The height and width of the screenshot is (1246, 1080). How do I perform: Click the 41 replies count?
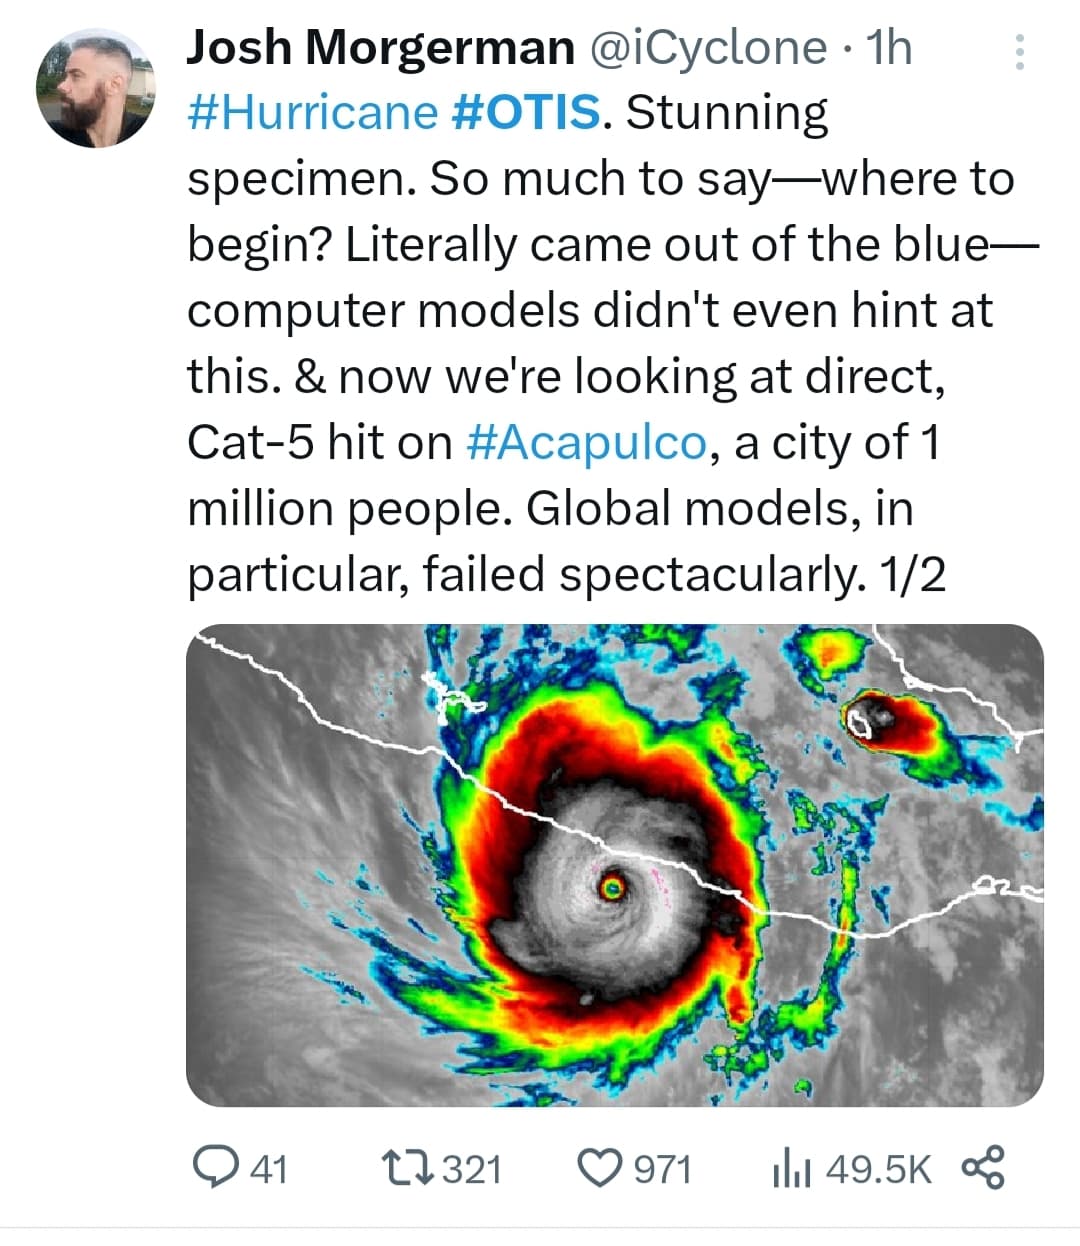[x=268, y=1168]
